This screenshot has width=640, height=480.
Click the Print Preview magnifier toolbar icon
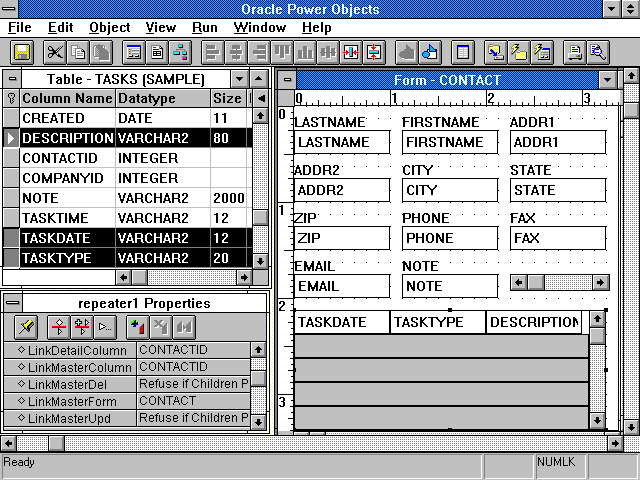[x=598, y=52]
